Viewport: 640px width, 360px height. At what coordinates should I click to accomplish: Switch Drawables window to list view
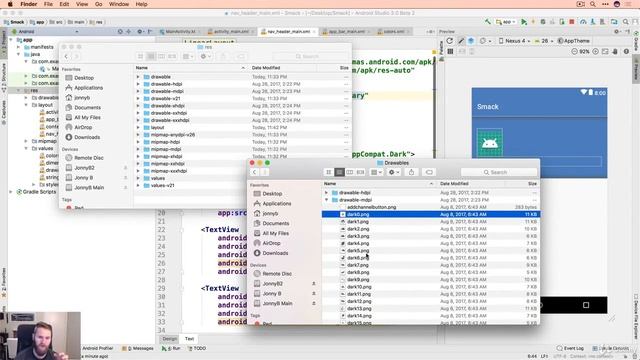click(339, 172)
